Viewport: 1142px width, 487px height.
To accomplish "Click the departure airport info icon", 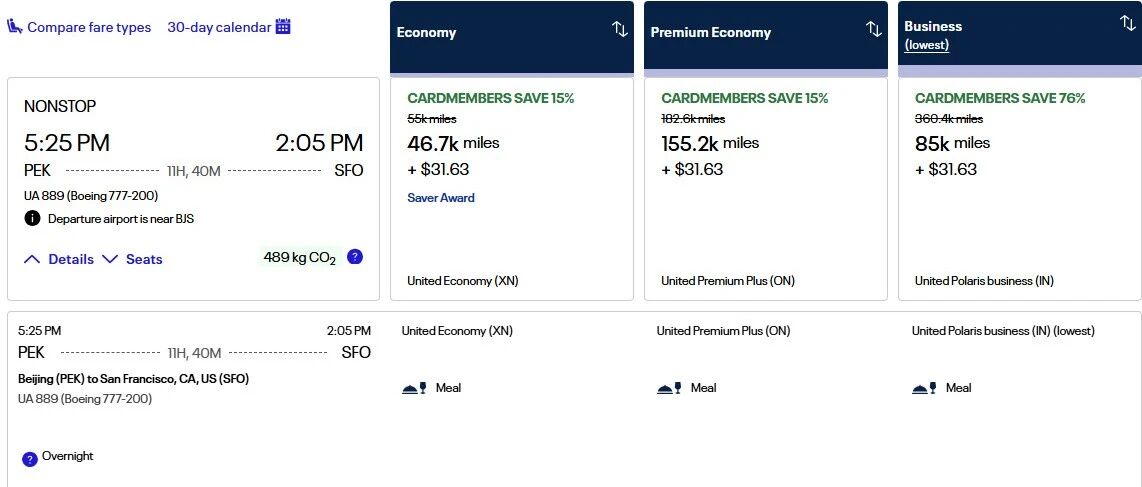I will click(32, 218).
